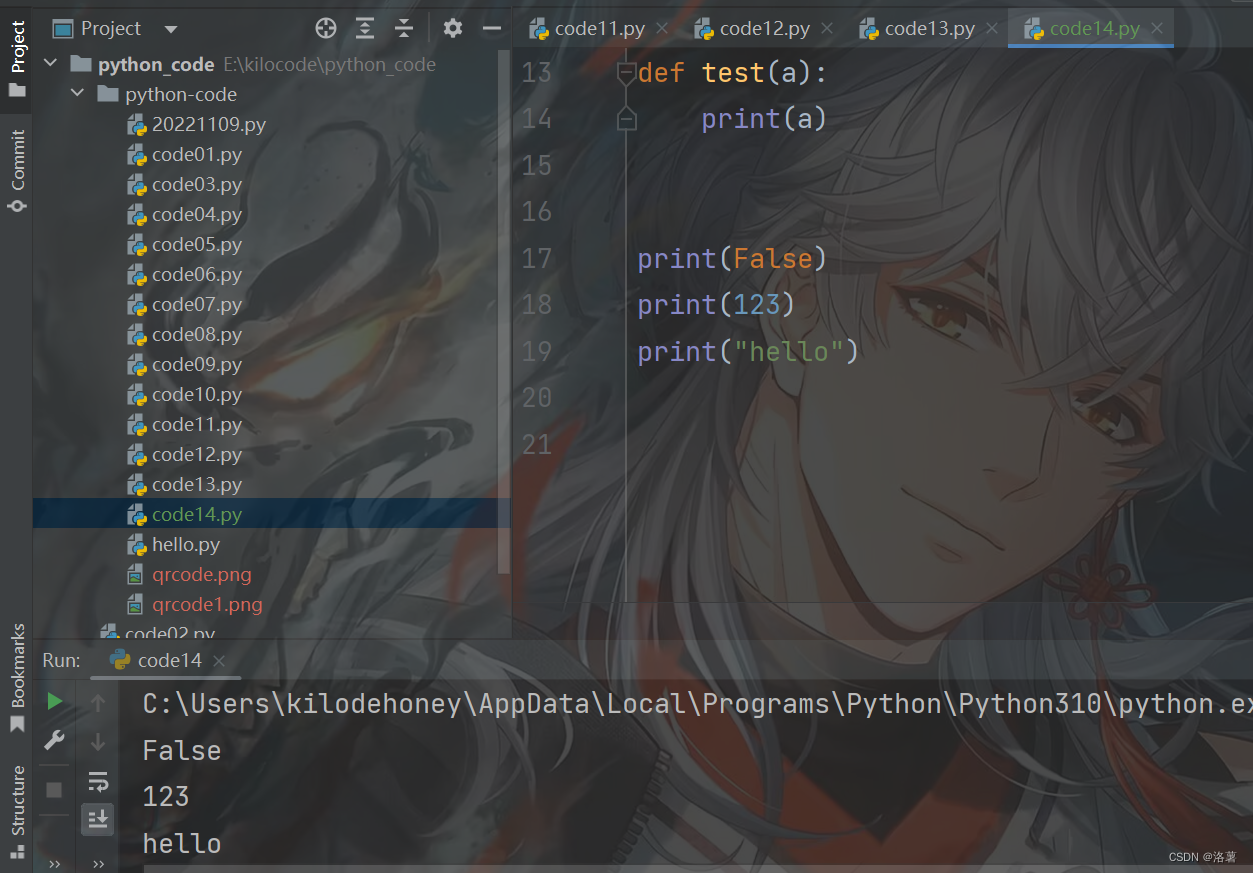The height and width of the screenshot is (873, 1253).
Task: Click the Collapse All icon in Project panel
Action: click(404, 28)
